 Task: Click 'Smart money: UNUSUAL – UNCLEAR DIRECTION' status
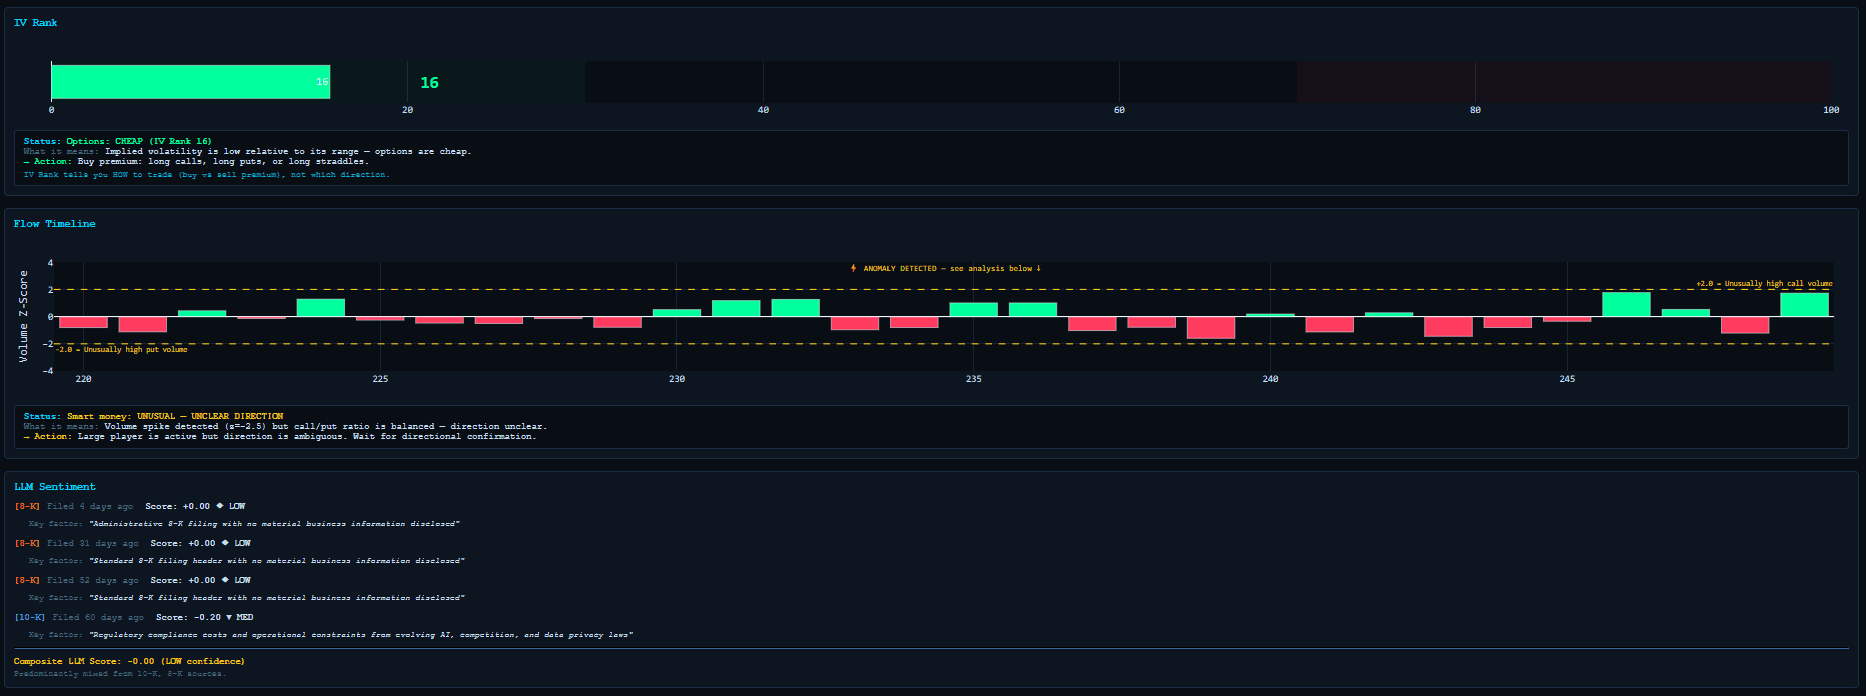click(175, 416)
